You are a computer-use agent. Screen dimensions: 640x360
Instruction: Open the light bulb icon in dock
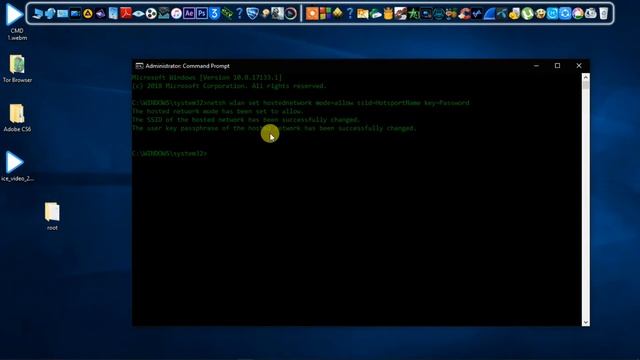tap(265, 13)
